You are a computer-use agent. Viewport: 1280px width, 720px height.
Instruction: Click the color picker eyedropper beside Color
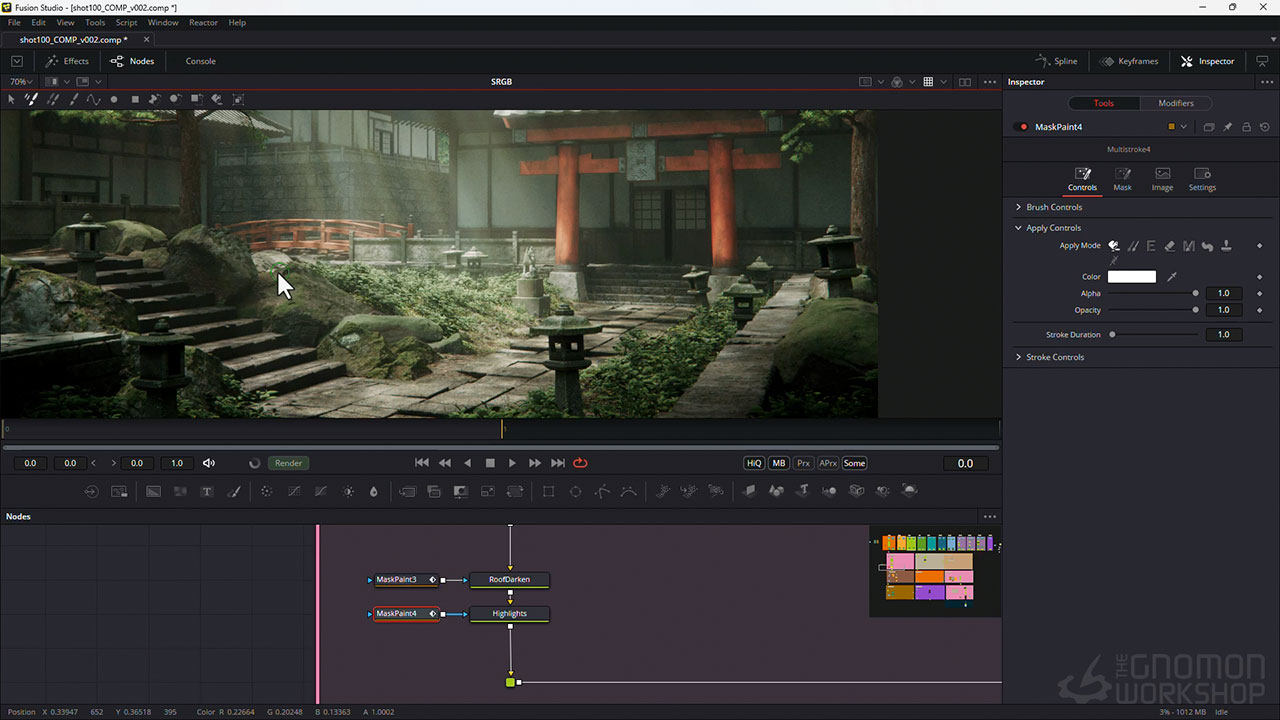(x=1171, y=277)
